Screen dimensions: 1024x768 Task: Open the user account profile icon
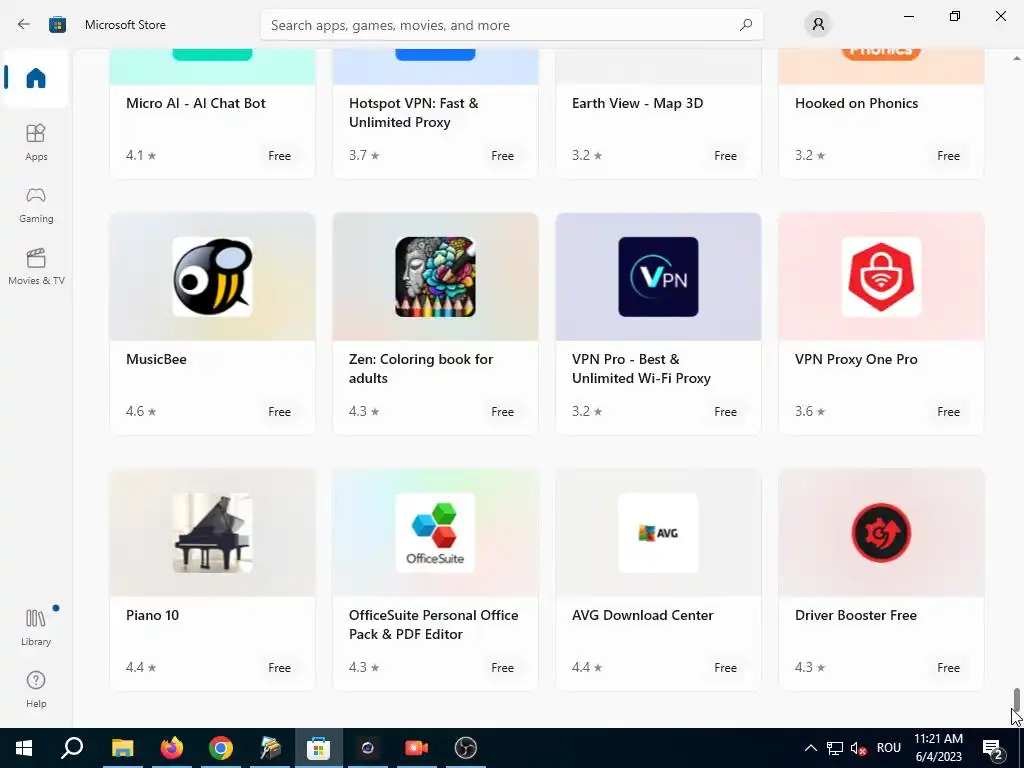coord(818,25)
